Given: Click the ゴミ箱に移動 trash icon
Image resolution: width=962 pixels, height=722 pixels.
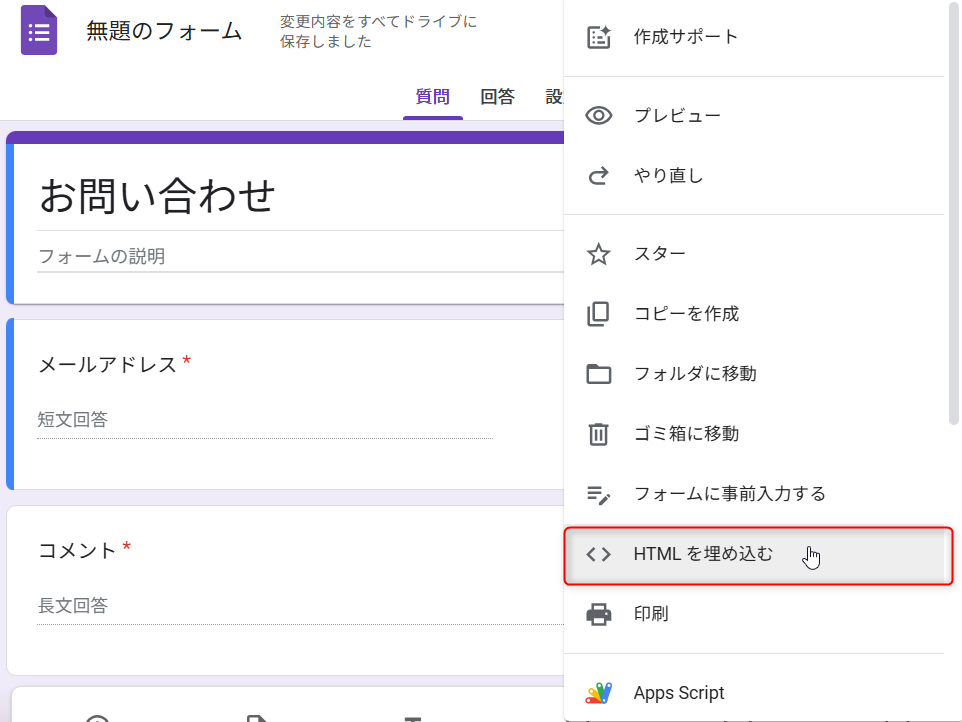Looking at the screenshot, I should (599, 434).
